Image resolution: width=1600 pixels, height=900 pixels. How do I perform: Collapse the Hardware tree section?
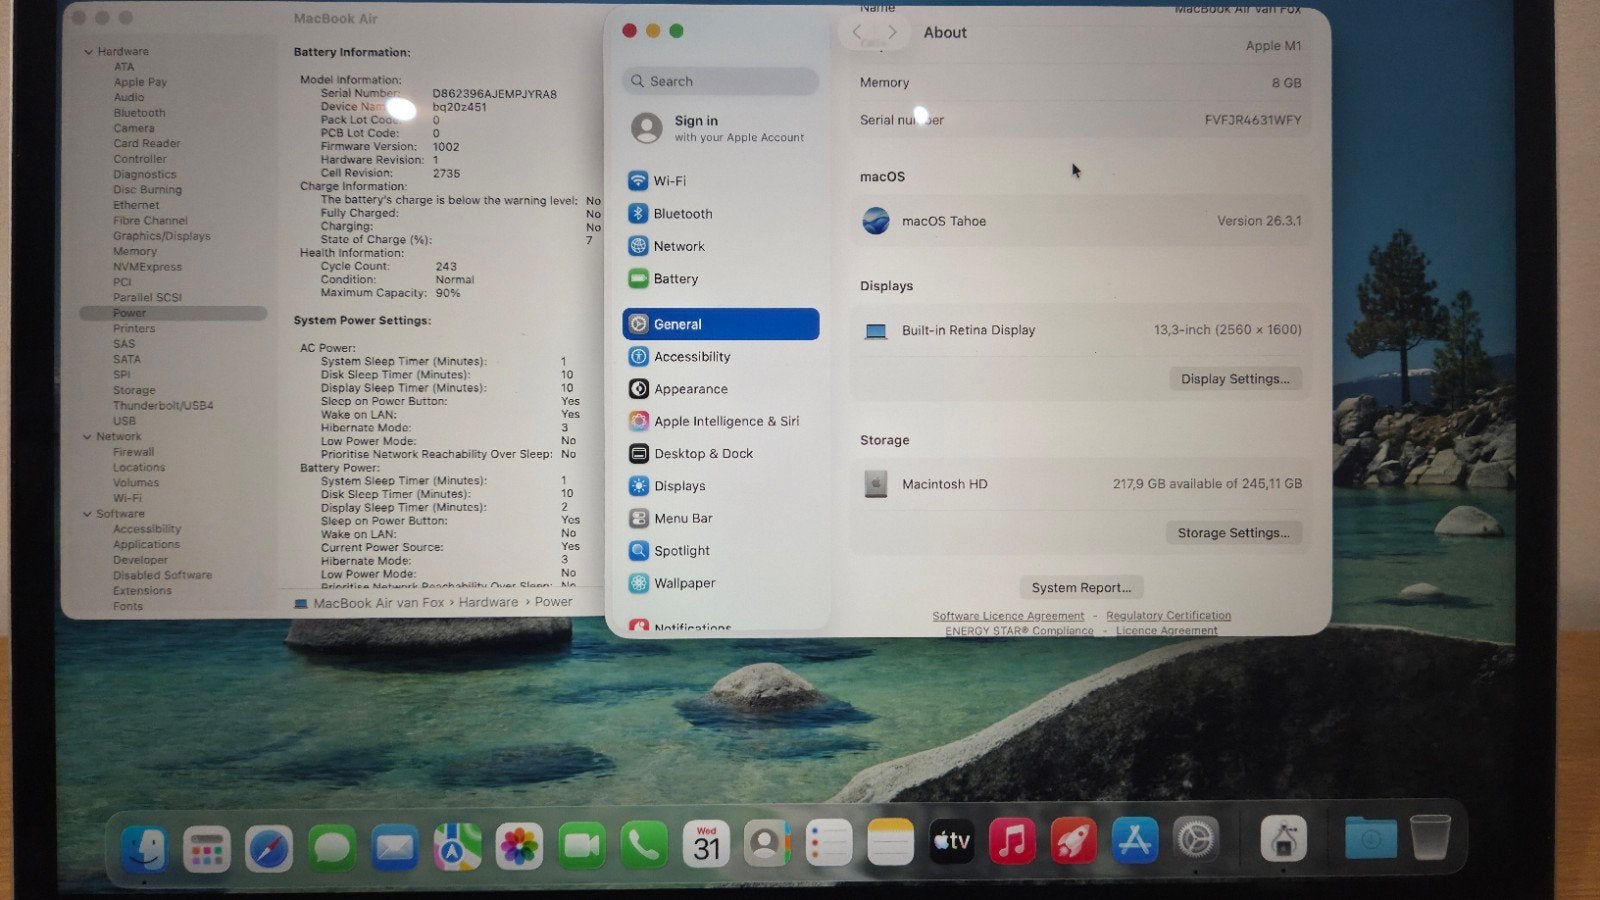pyautogui.click(x=88, y=52)
